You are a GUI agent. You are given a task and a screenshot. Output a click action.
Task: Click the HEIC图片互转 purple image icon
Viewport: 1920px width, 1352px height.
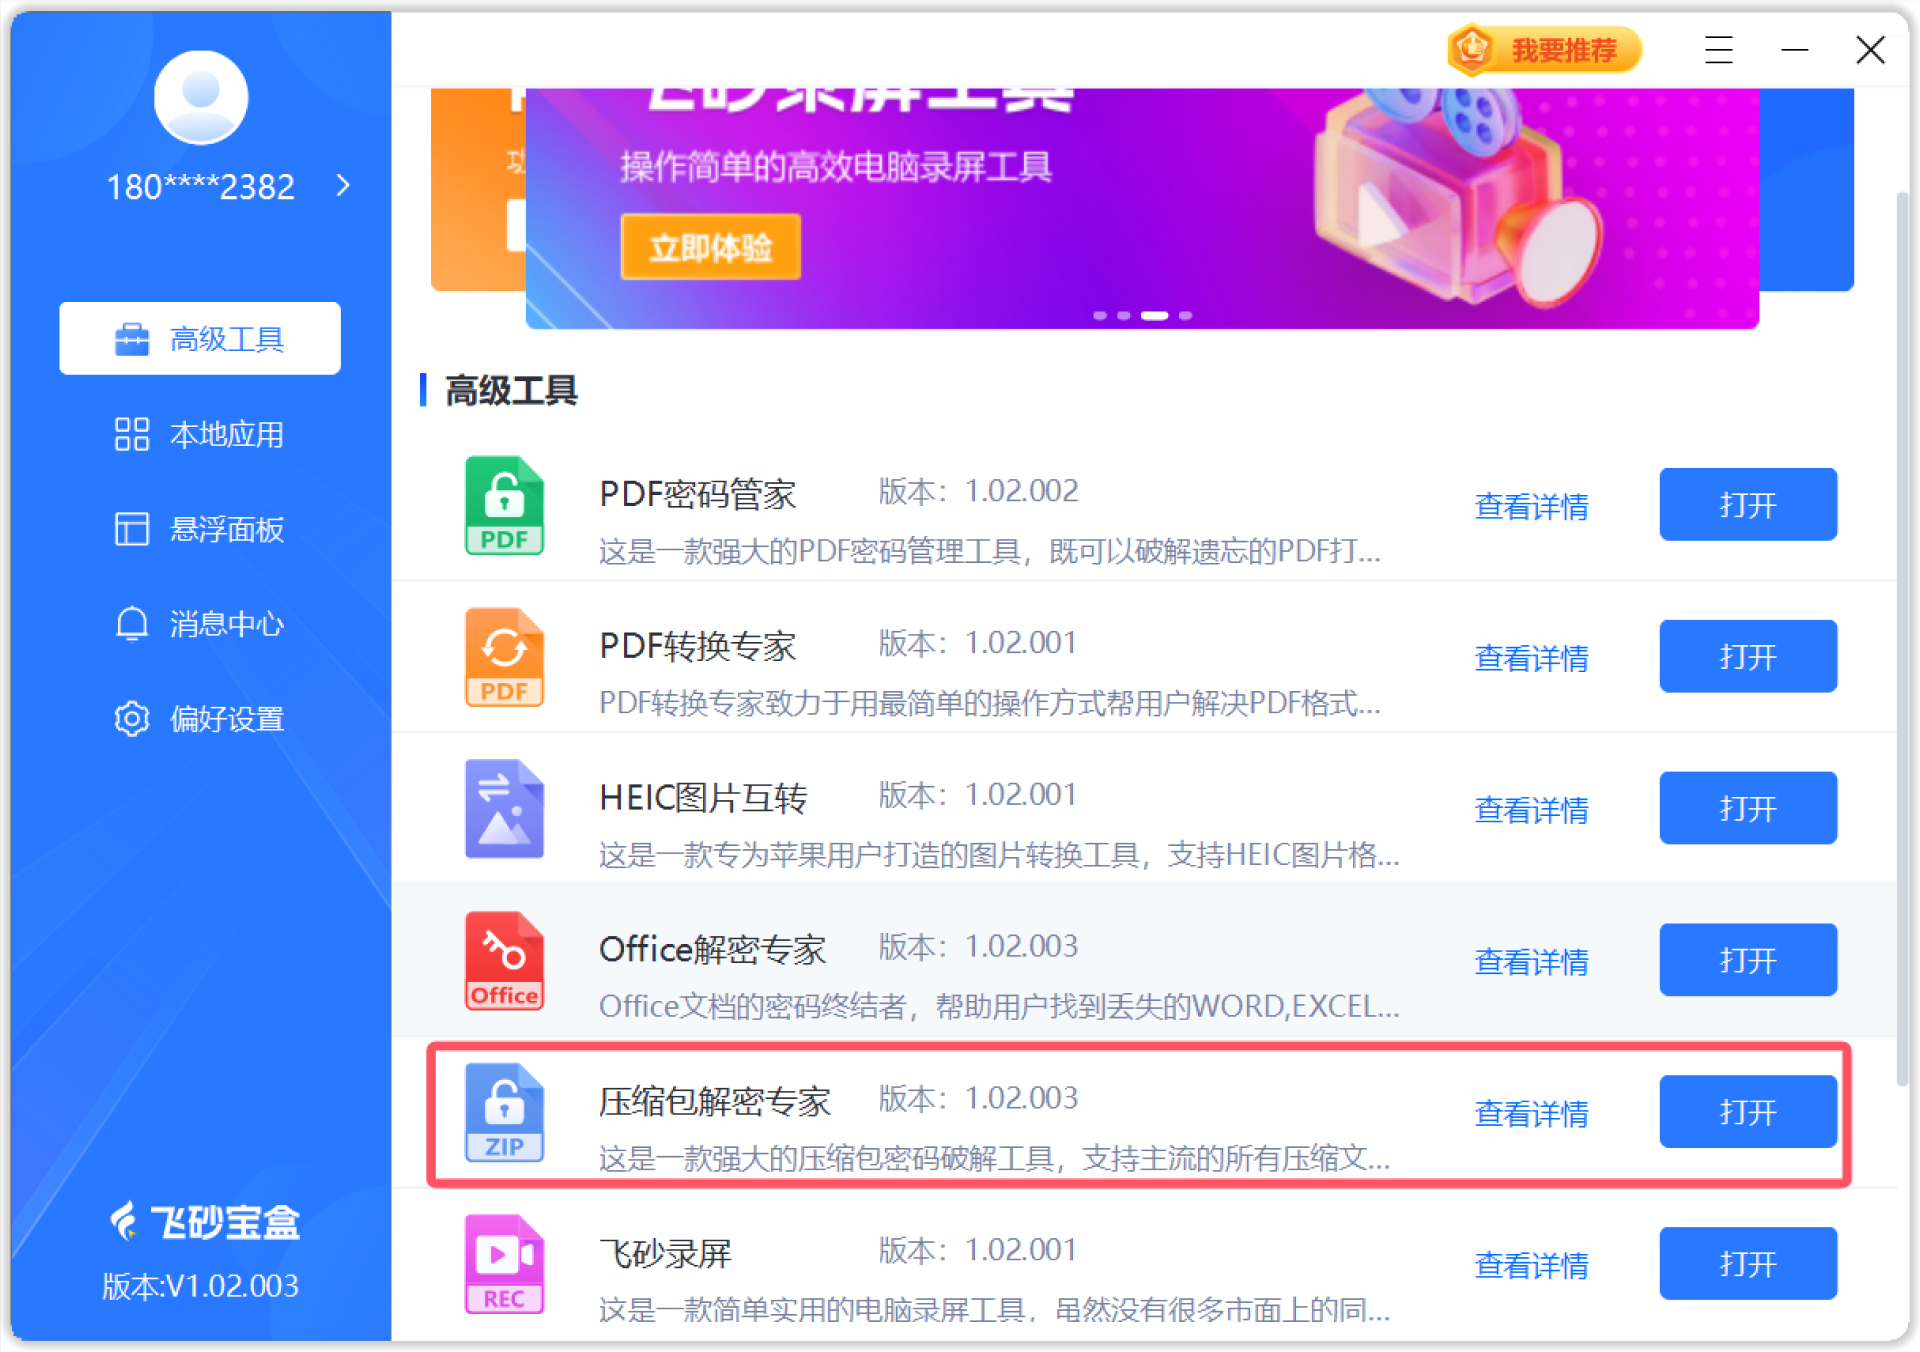click(504, 809)
